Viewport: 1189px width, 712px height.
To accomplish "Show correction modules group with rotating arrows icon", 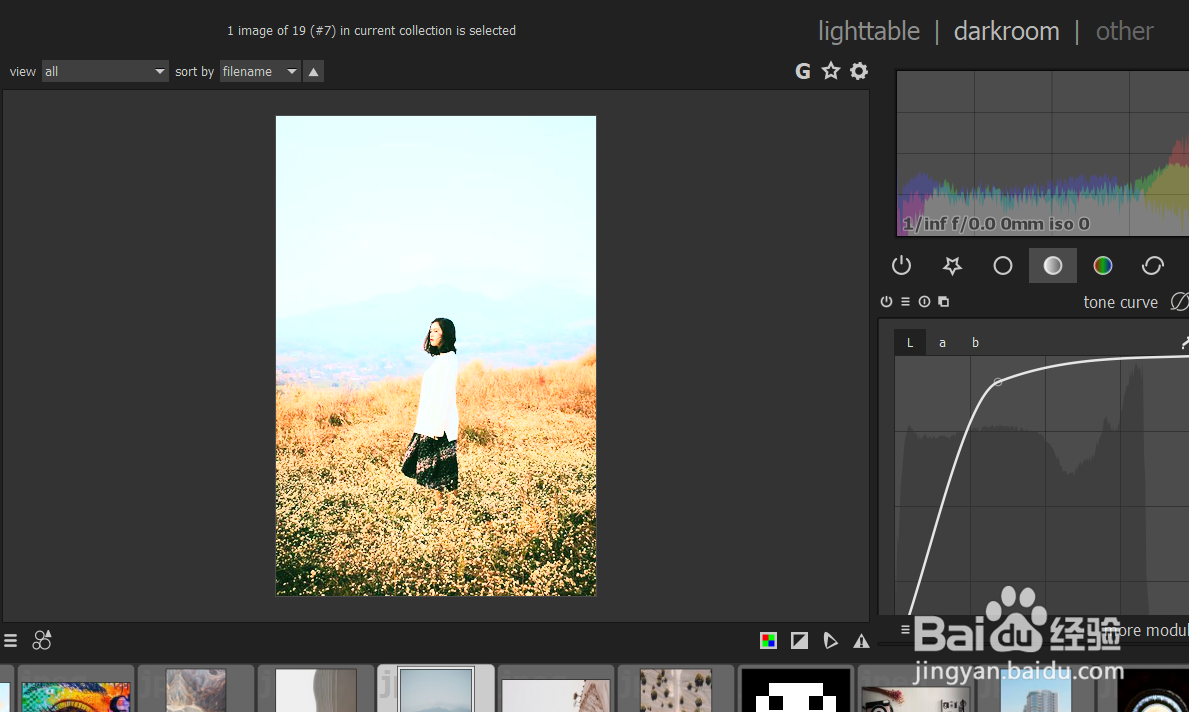I will pos(1153,265).
